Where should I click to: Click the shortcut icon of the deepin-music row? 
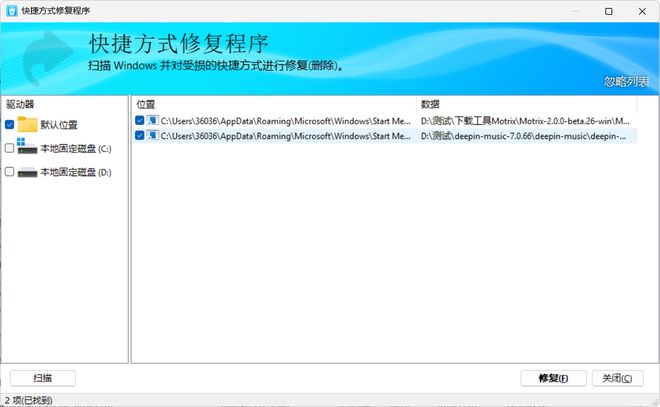point(152,136)
